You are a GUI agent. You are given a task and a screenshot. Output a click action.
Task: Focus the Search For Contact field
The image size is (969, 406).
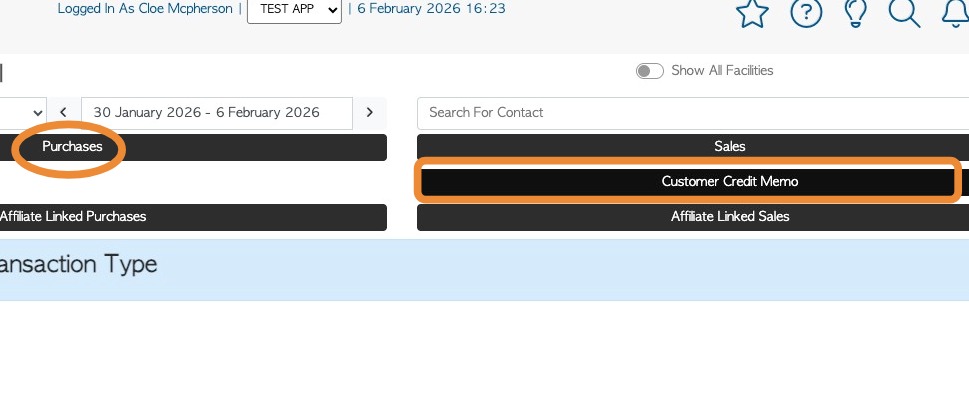[692, 113]
